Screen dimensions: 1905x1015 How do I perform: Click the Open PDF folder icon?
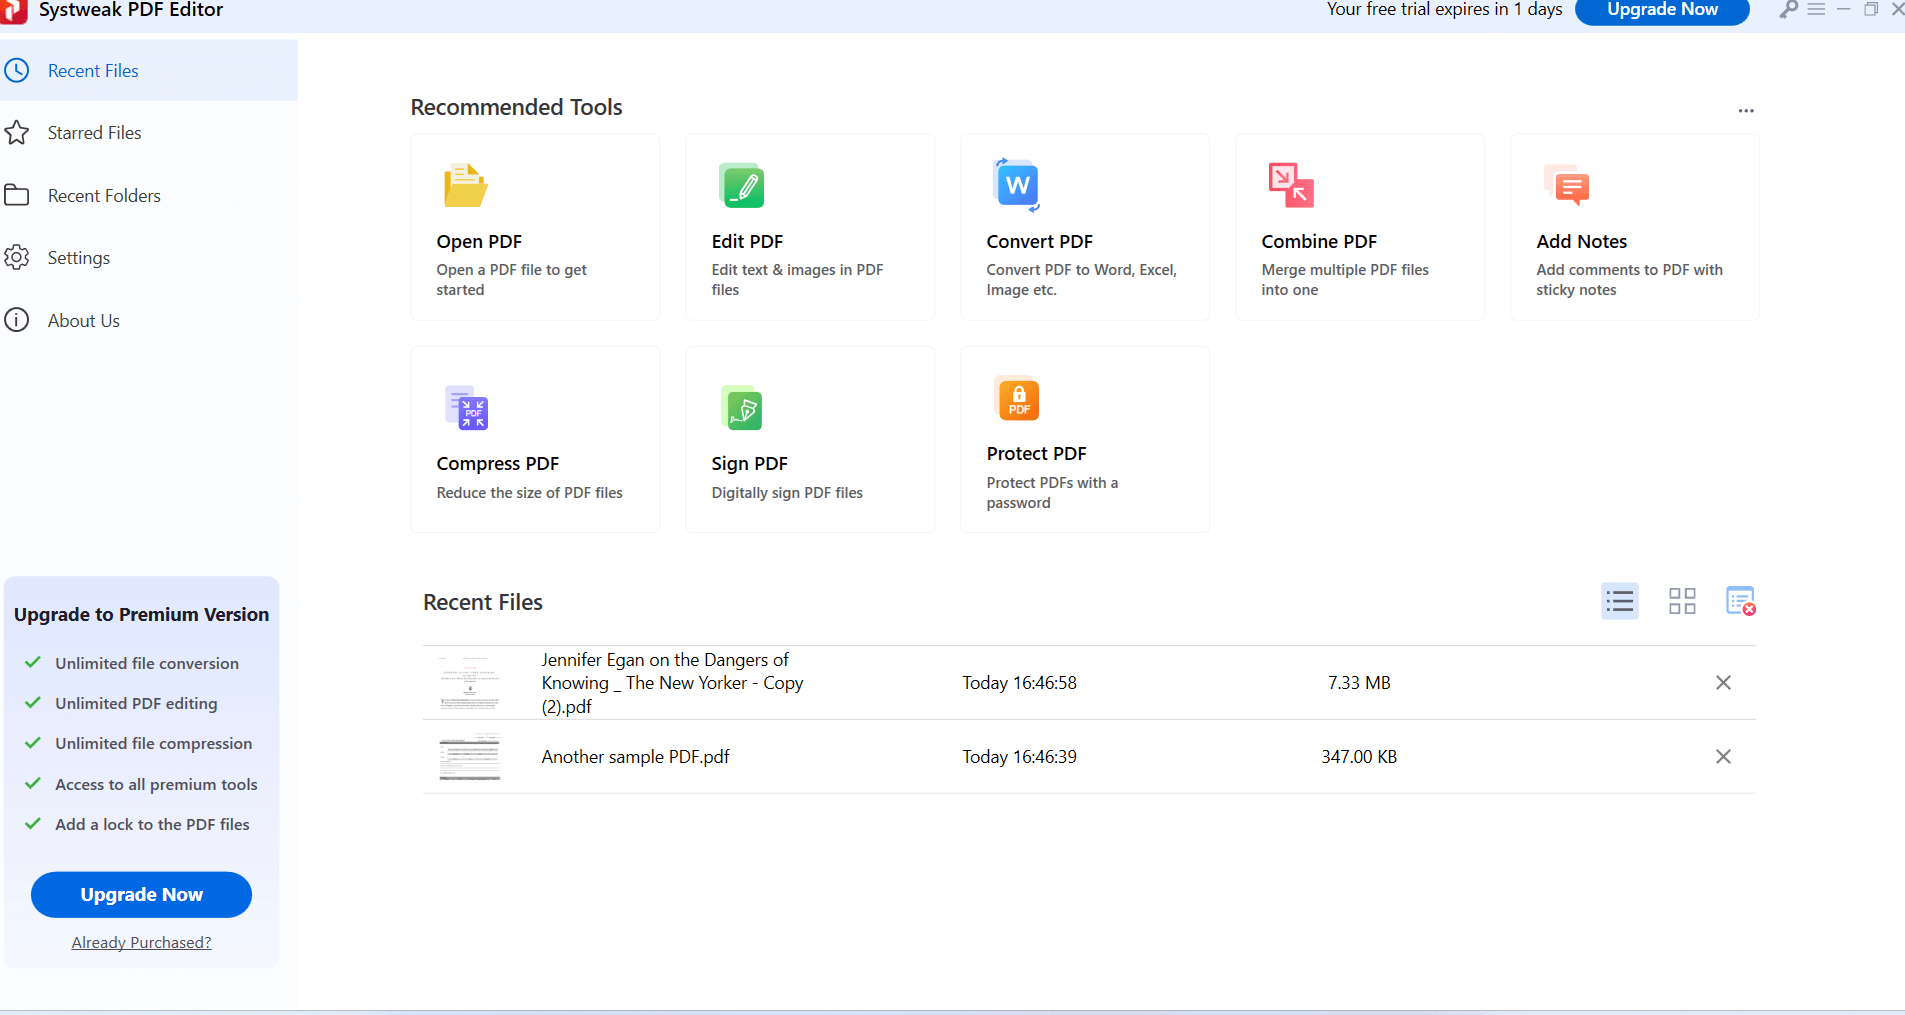coord(465,185)
